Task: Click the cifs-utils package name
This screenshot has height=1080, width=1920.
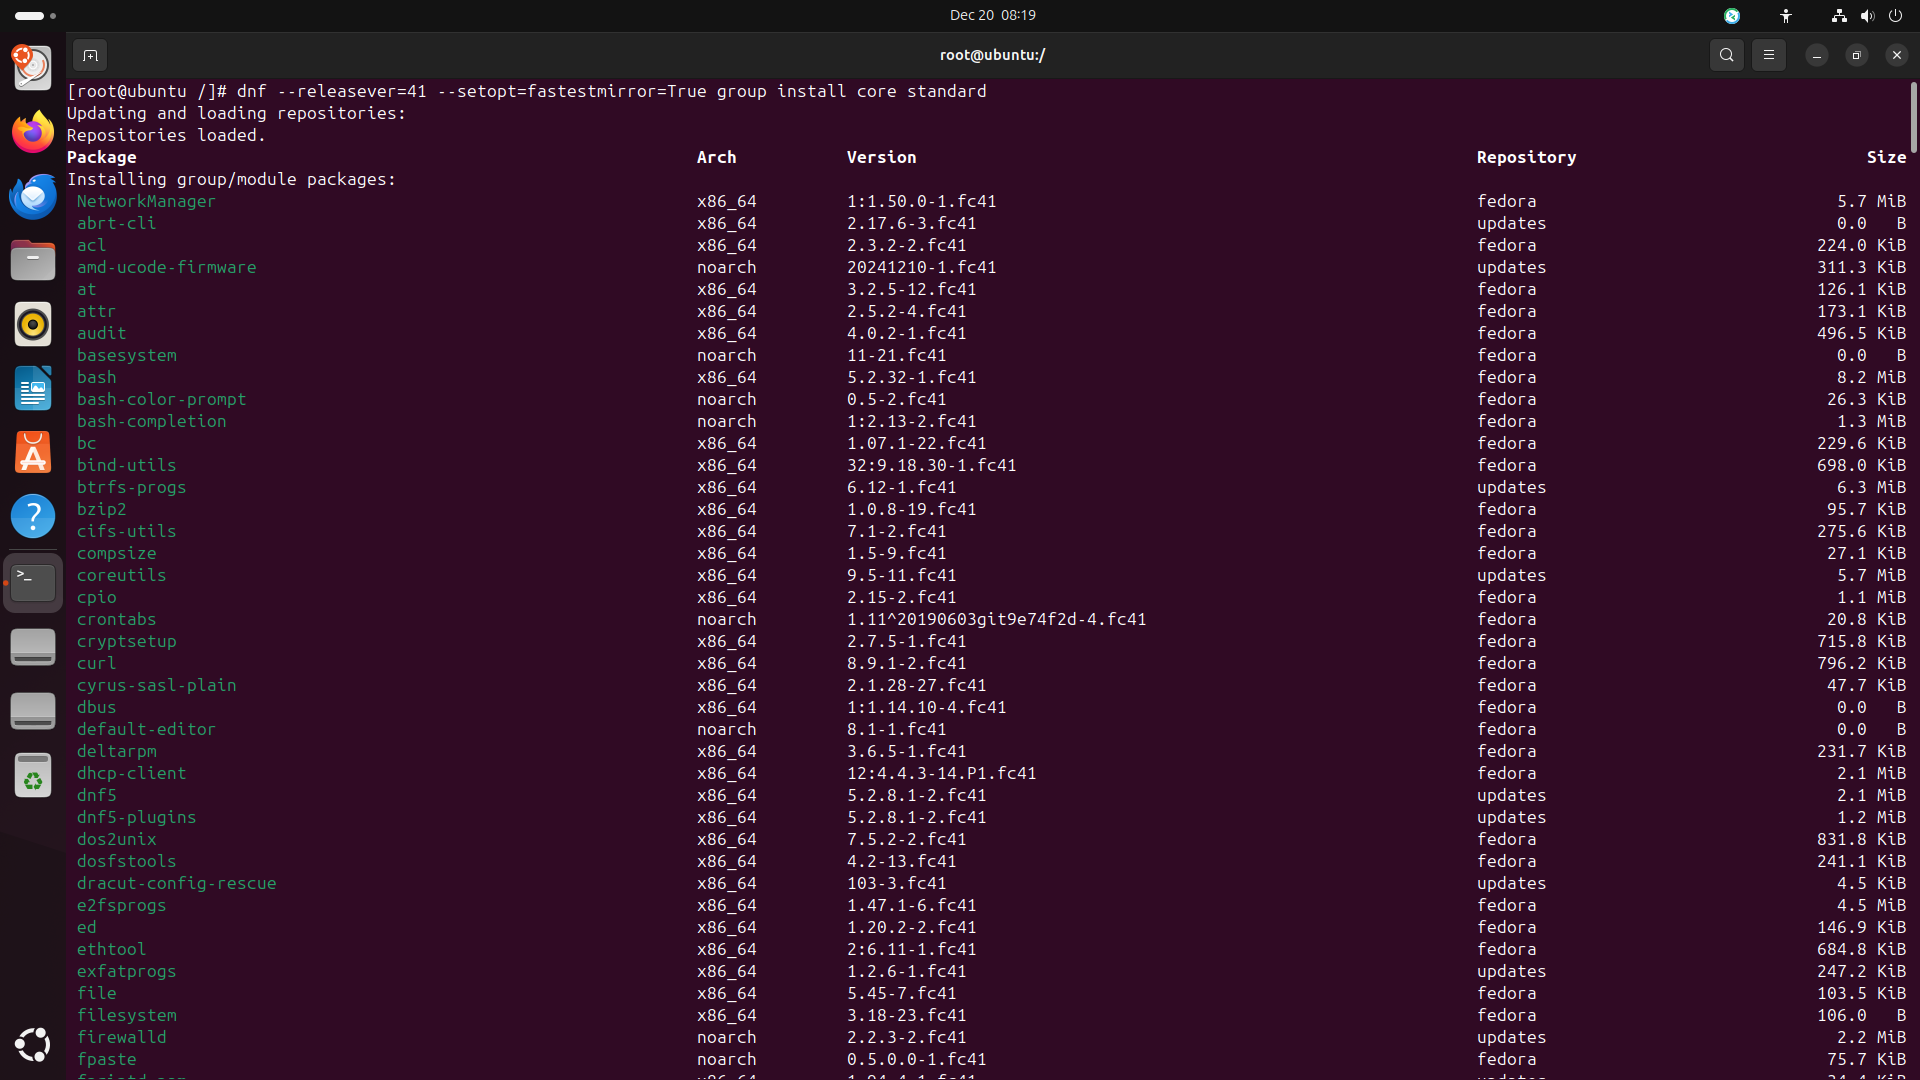Action: (126, 531)
